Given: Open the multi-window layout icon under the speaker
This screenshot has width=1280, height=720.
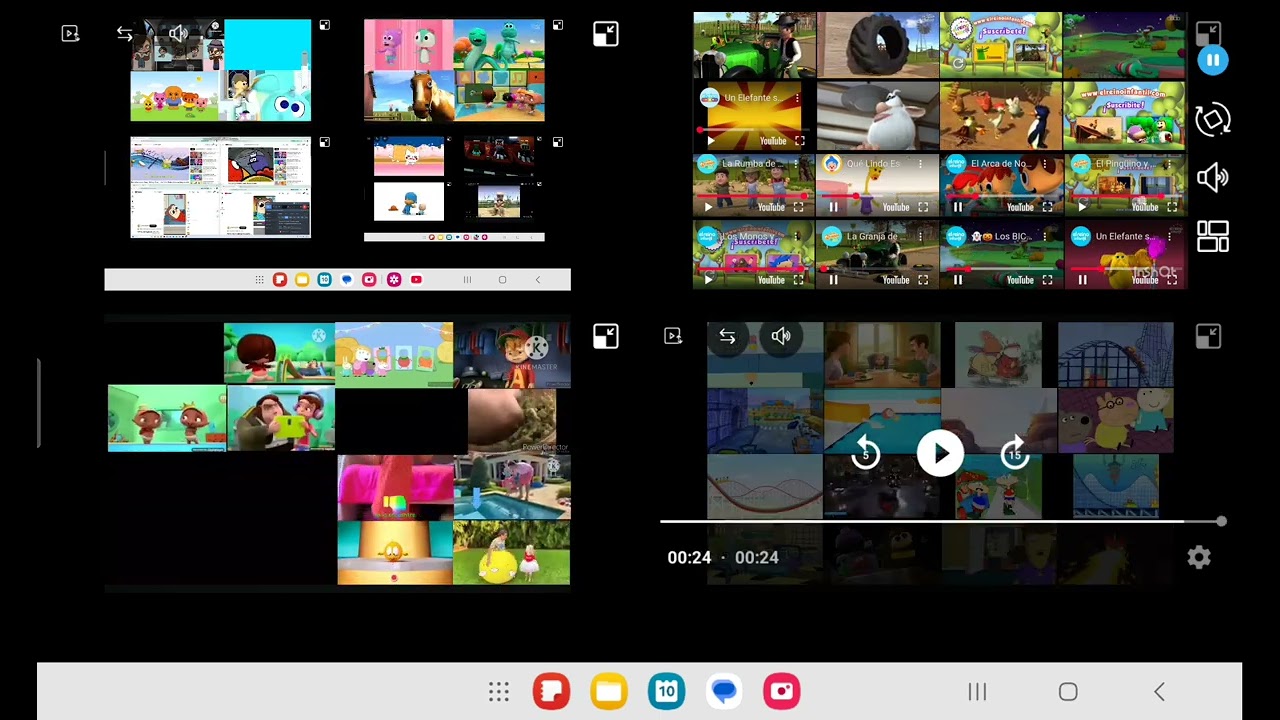Looking at the screenshot, I should click(1212, 237).
